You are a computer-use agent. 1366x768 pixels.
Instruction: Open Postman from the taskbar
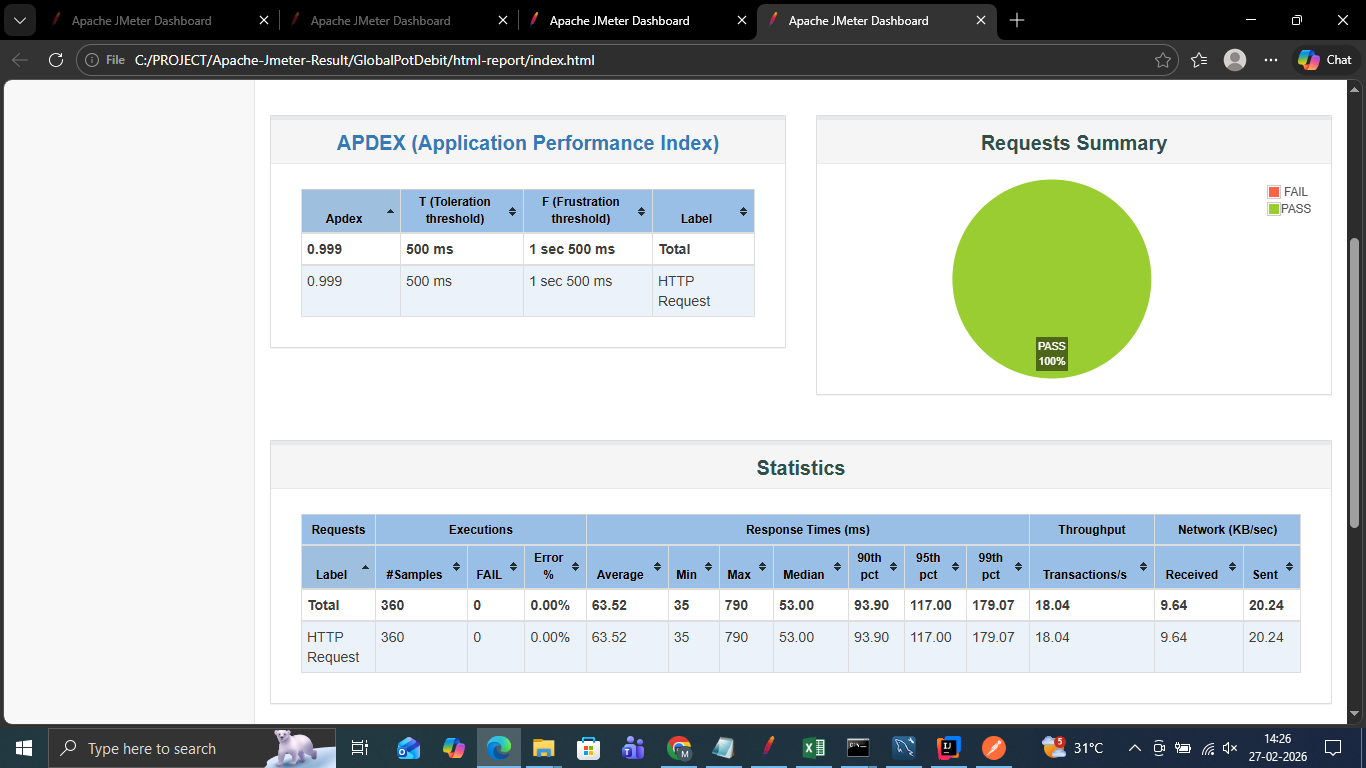point(993,748)
